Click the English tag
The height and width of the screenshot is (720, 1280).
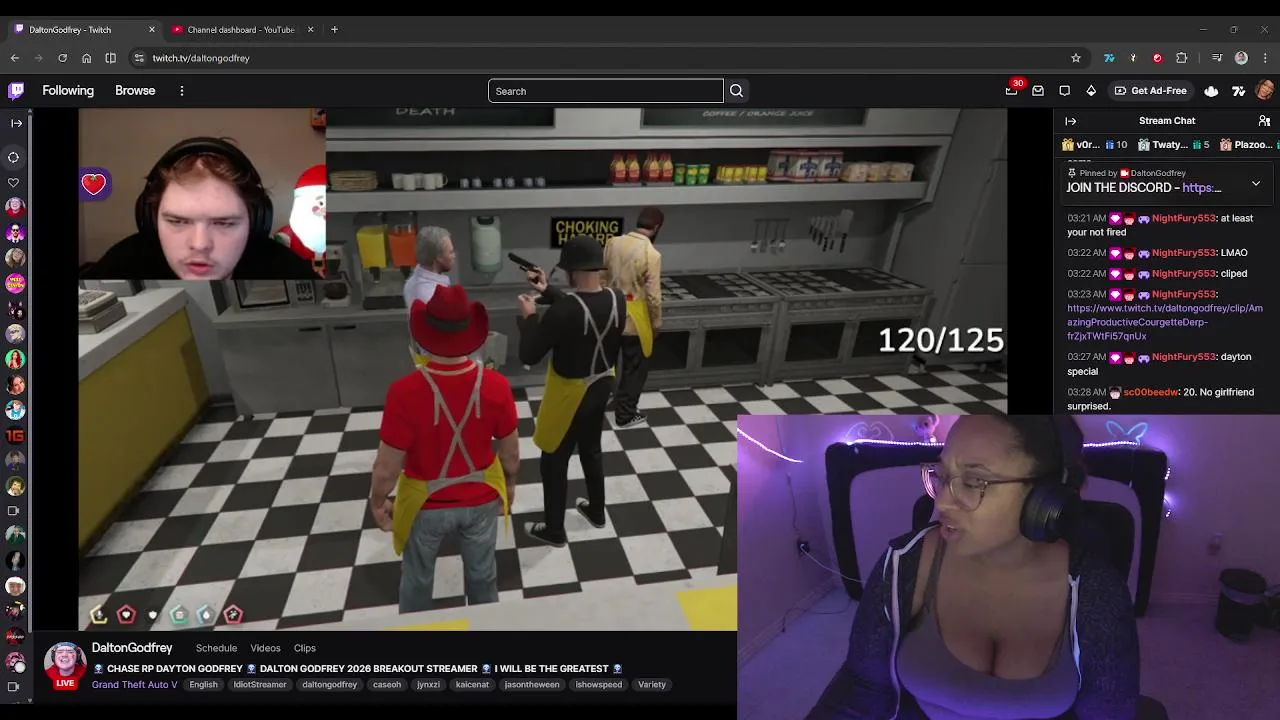point(203,685)
